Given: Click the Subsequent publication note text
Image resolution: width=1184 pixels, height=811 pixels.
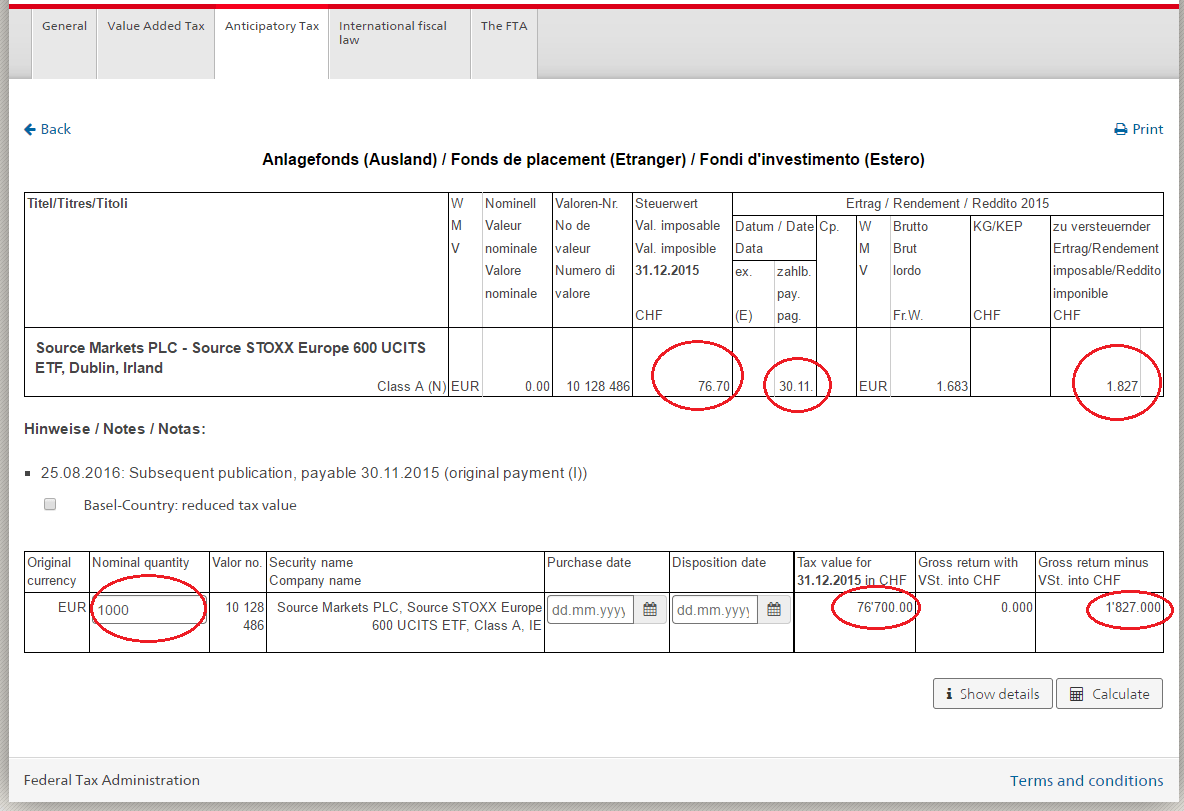Looking at the screenshot, I should (x=313, y=473).
